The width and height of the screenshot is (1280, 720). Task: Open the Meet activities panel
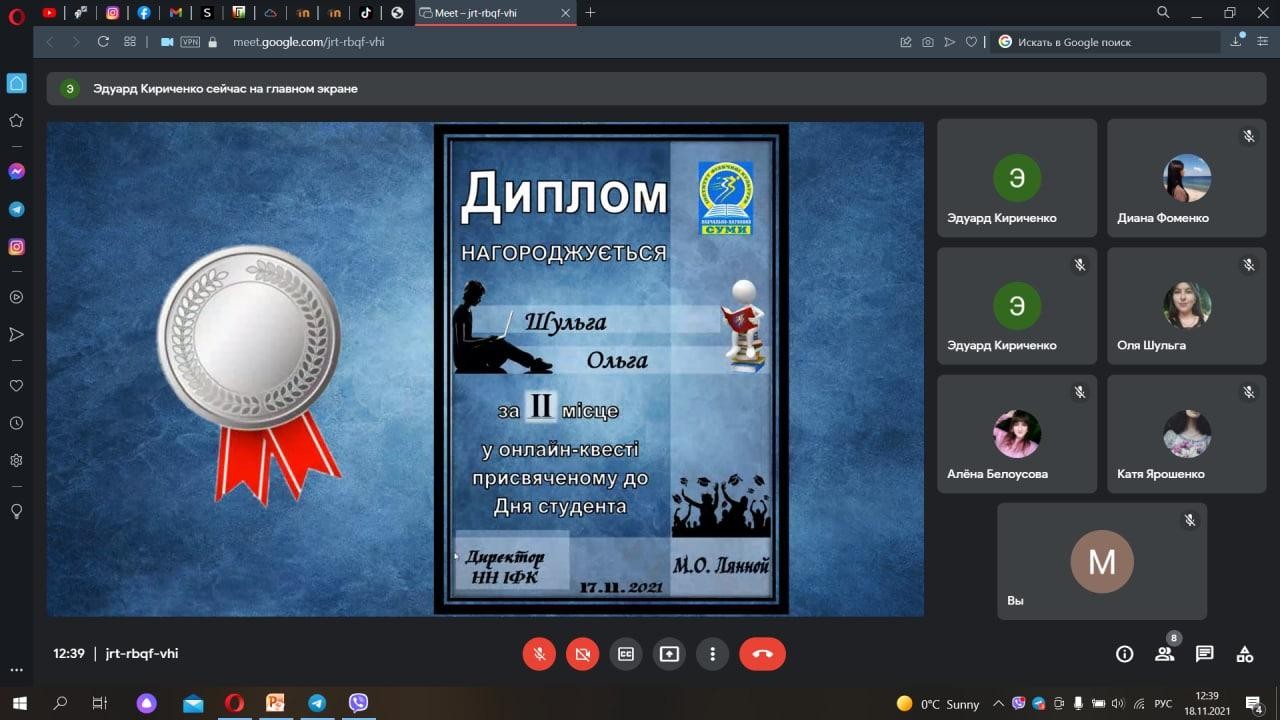coord(1245,654)
